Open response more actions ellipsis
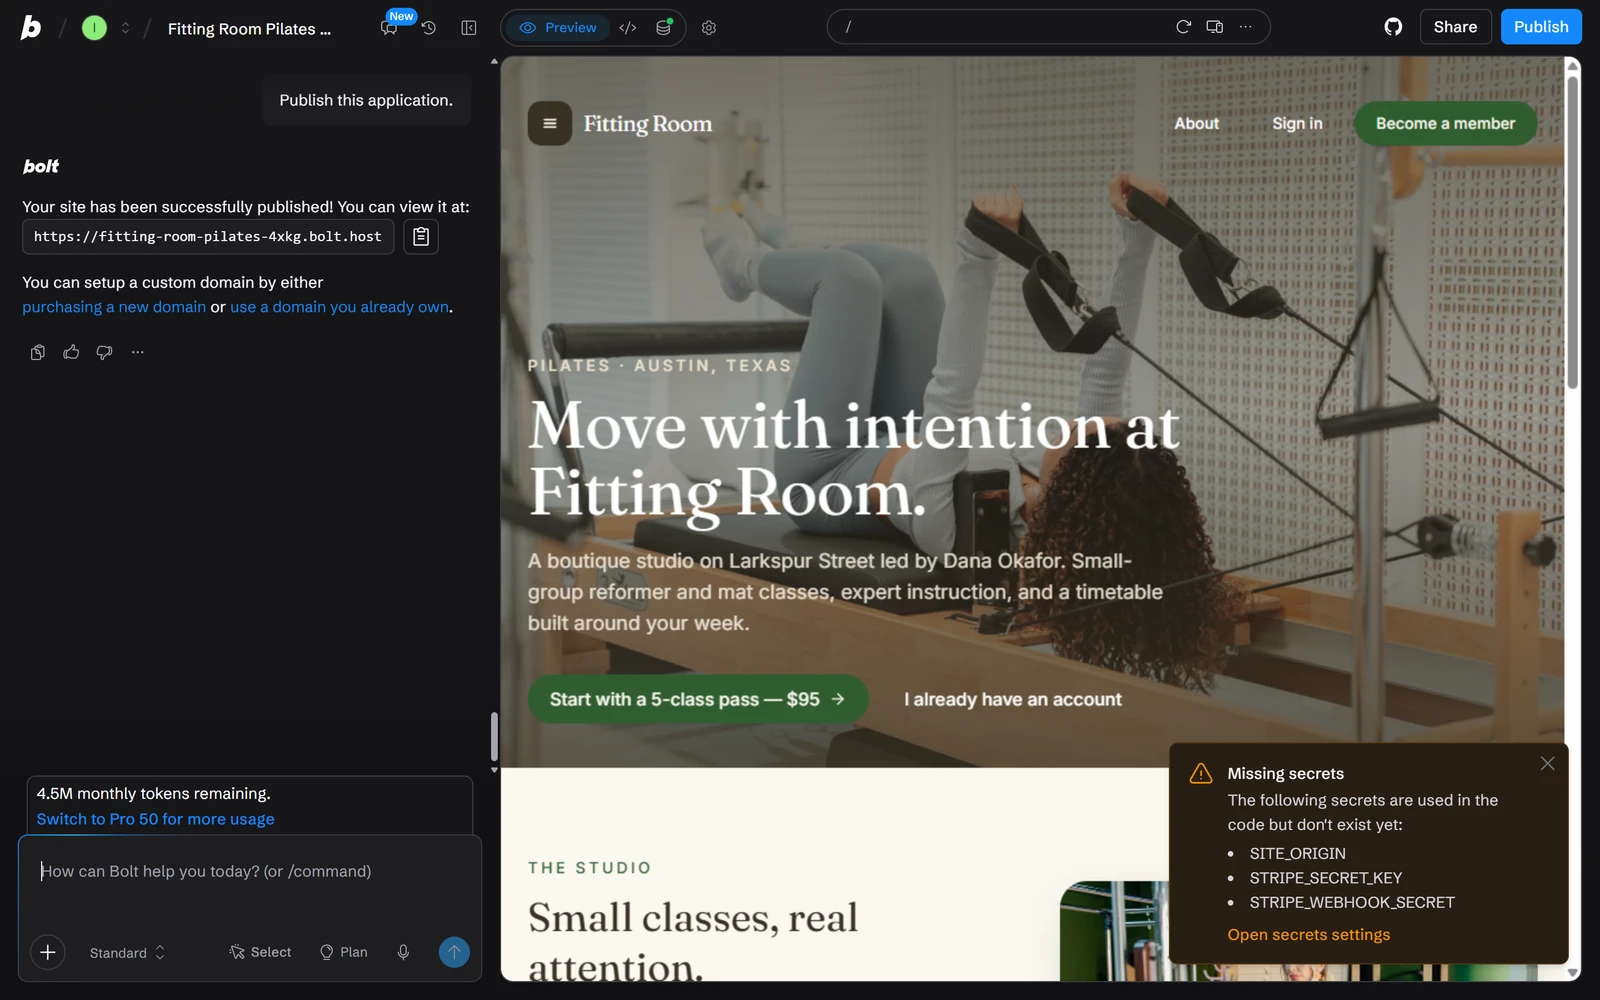The height and width of the screenshot is (1000, 1600). coord(138,352)
